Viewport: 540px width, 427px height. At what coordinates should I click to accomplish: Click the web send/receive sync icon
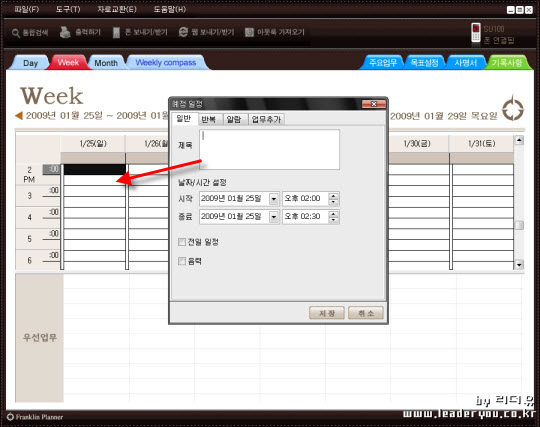(183, 32)
